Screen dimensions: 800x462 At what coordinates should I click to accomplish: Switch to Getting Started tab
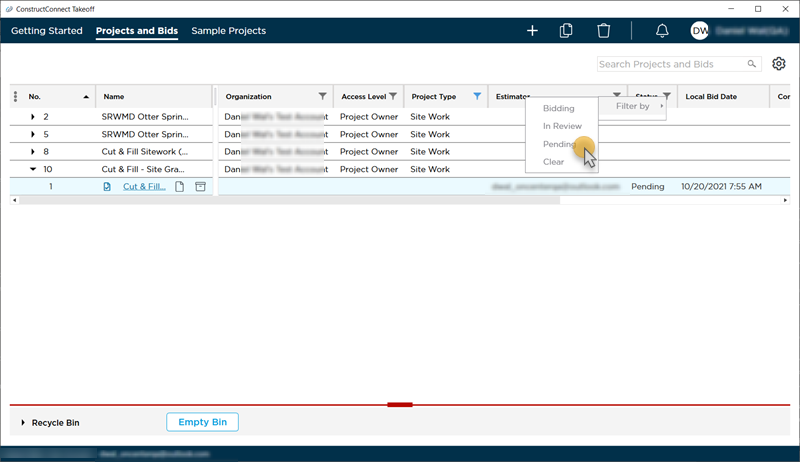(x=46, y=31)
